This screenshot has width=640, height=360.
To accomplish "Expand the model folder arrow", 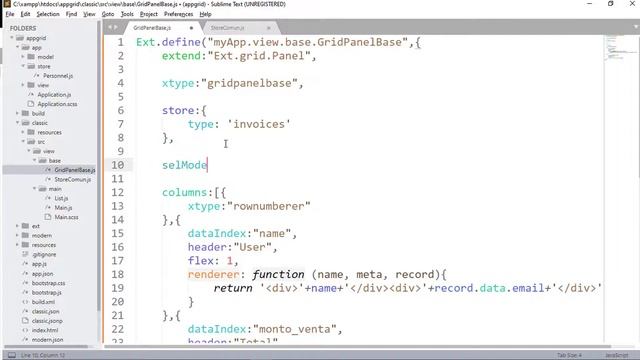I will click(23, 57).
